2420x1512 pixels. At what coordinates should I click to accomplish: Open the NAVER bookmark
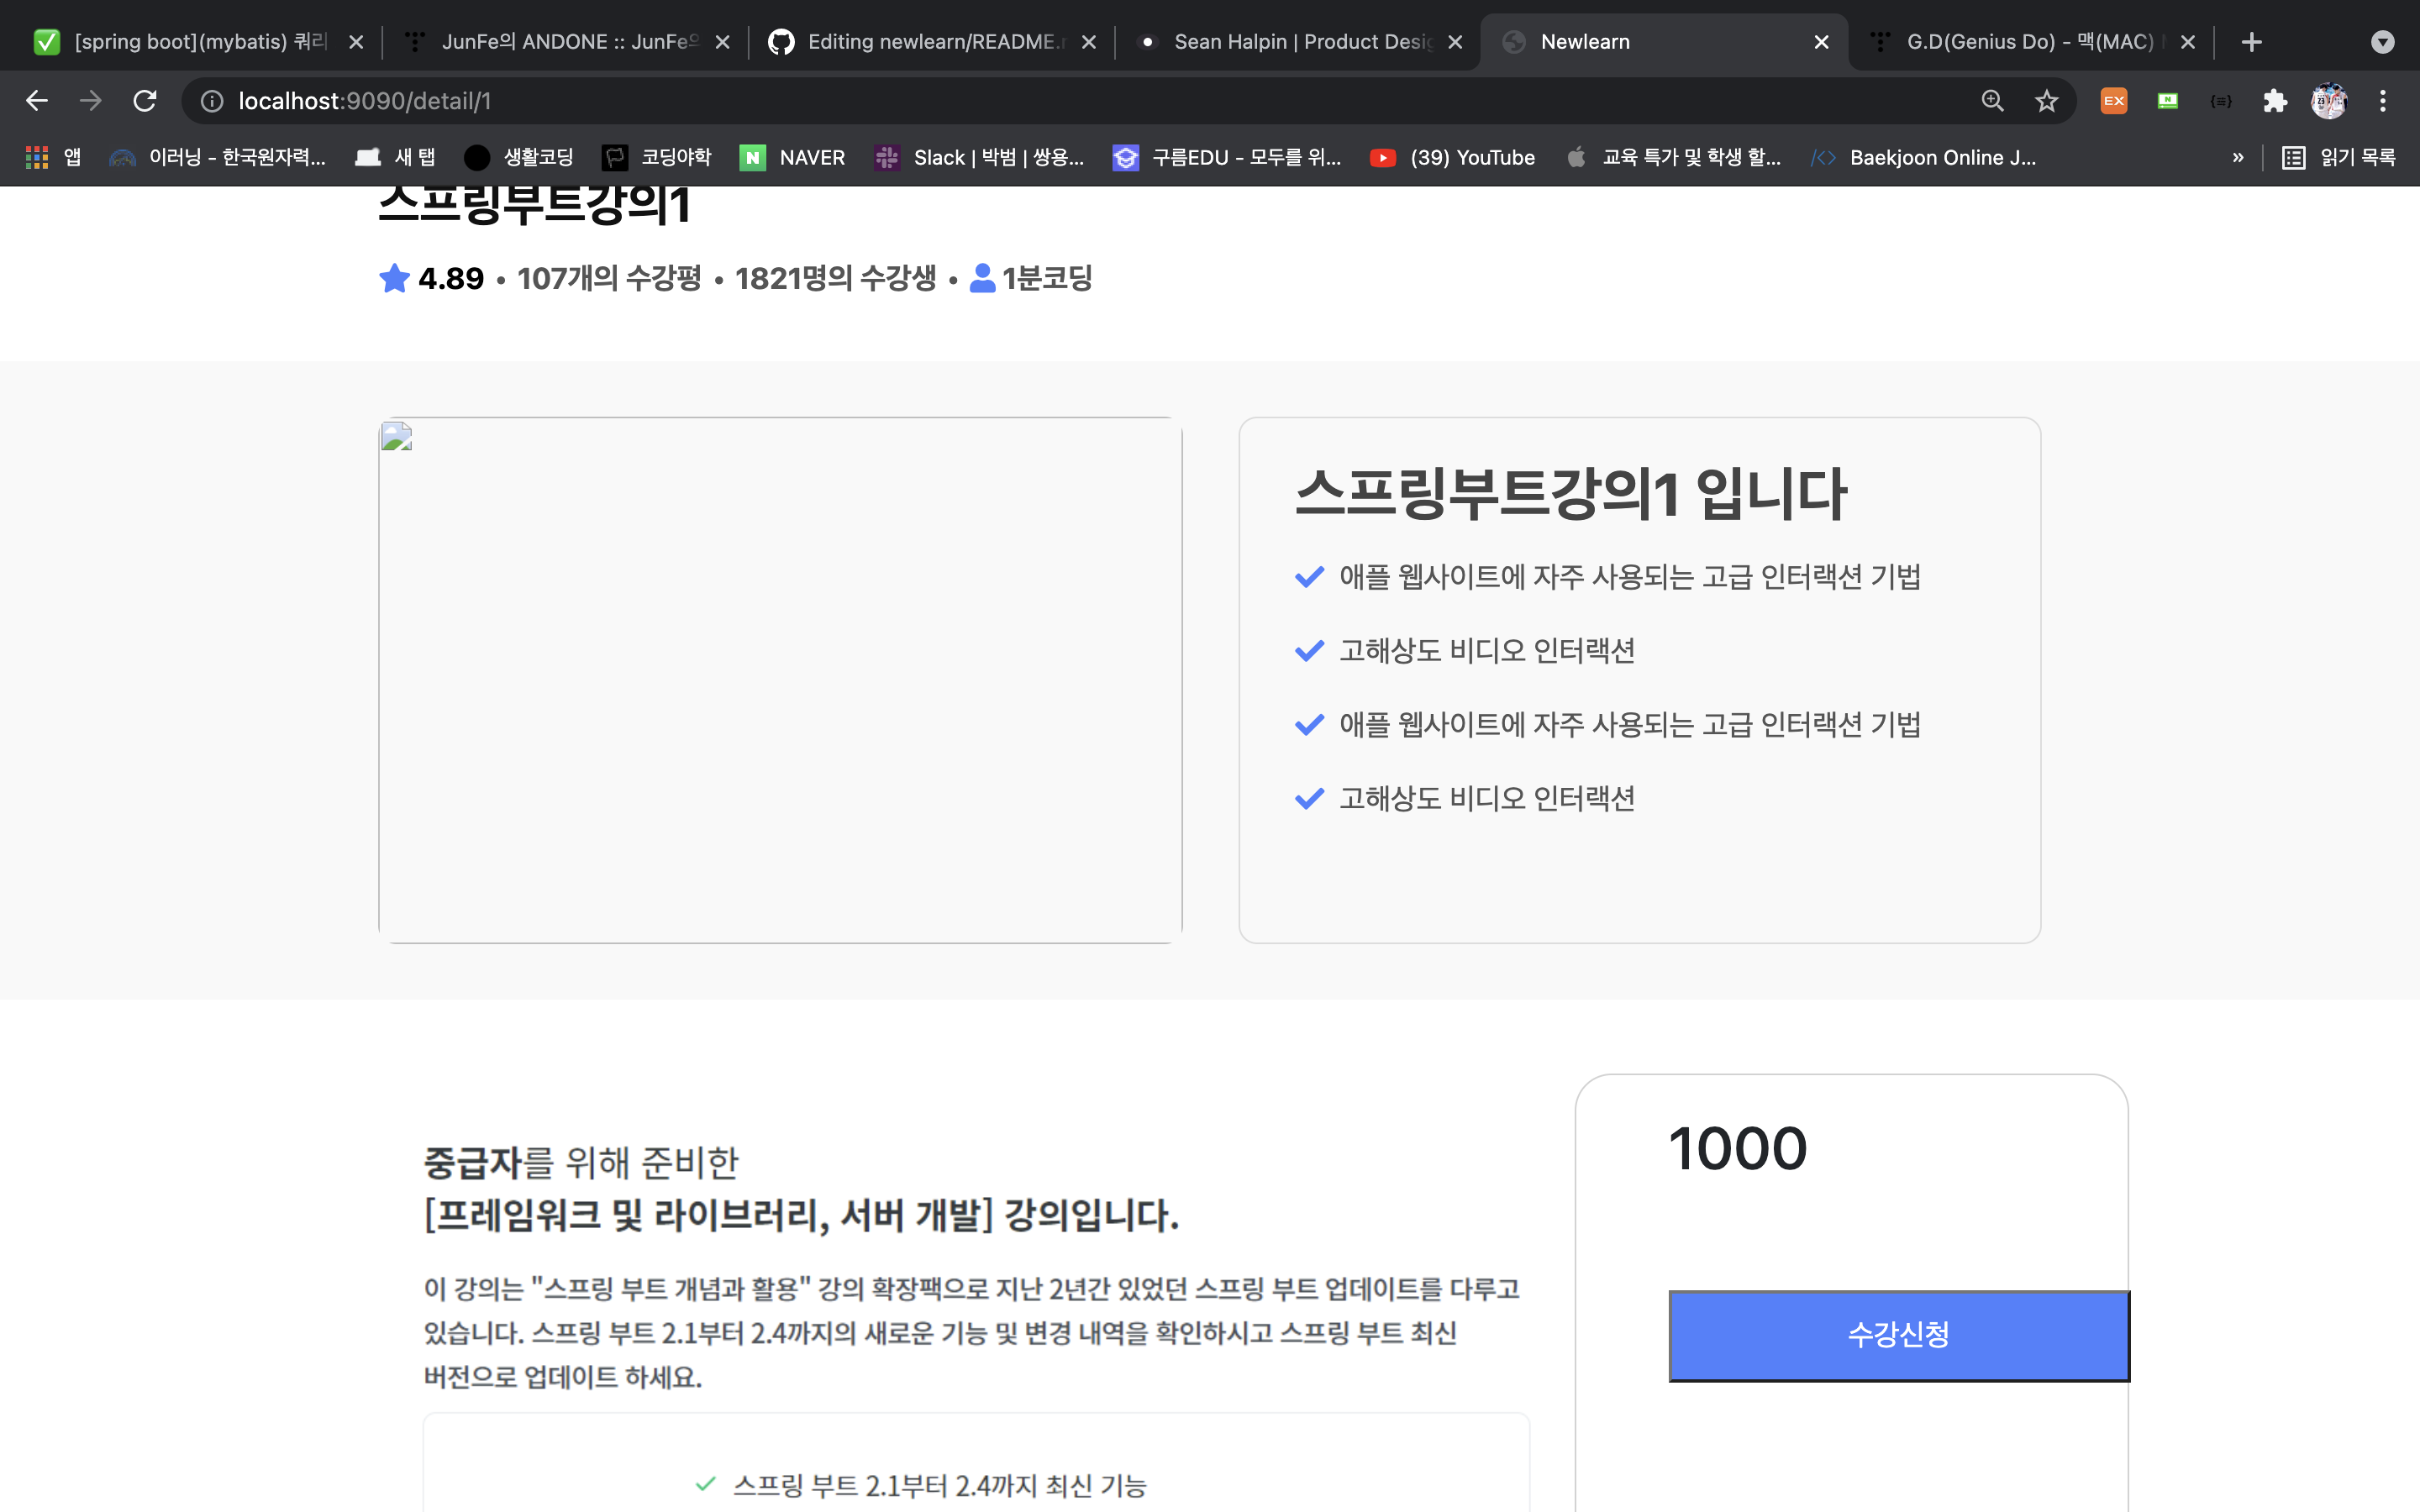792,157
